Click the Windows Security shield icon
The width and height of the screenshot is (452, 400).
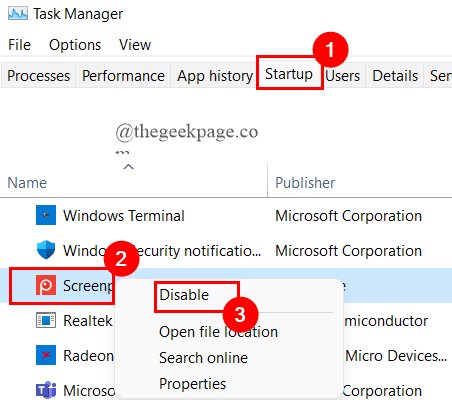[46, 249]
